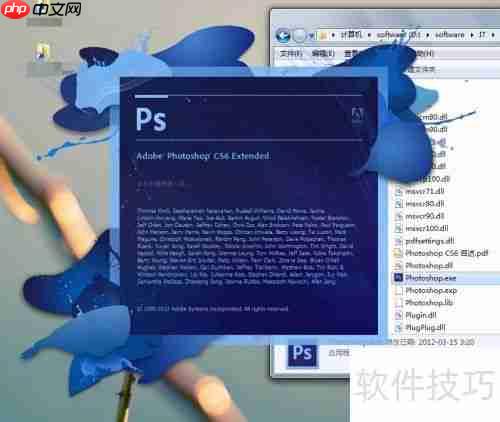This screenshot has width=500, height=422.
Task: Click the Explorer forward navigation button
Action: [299, 35]
